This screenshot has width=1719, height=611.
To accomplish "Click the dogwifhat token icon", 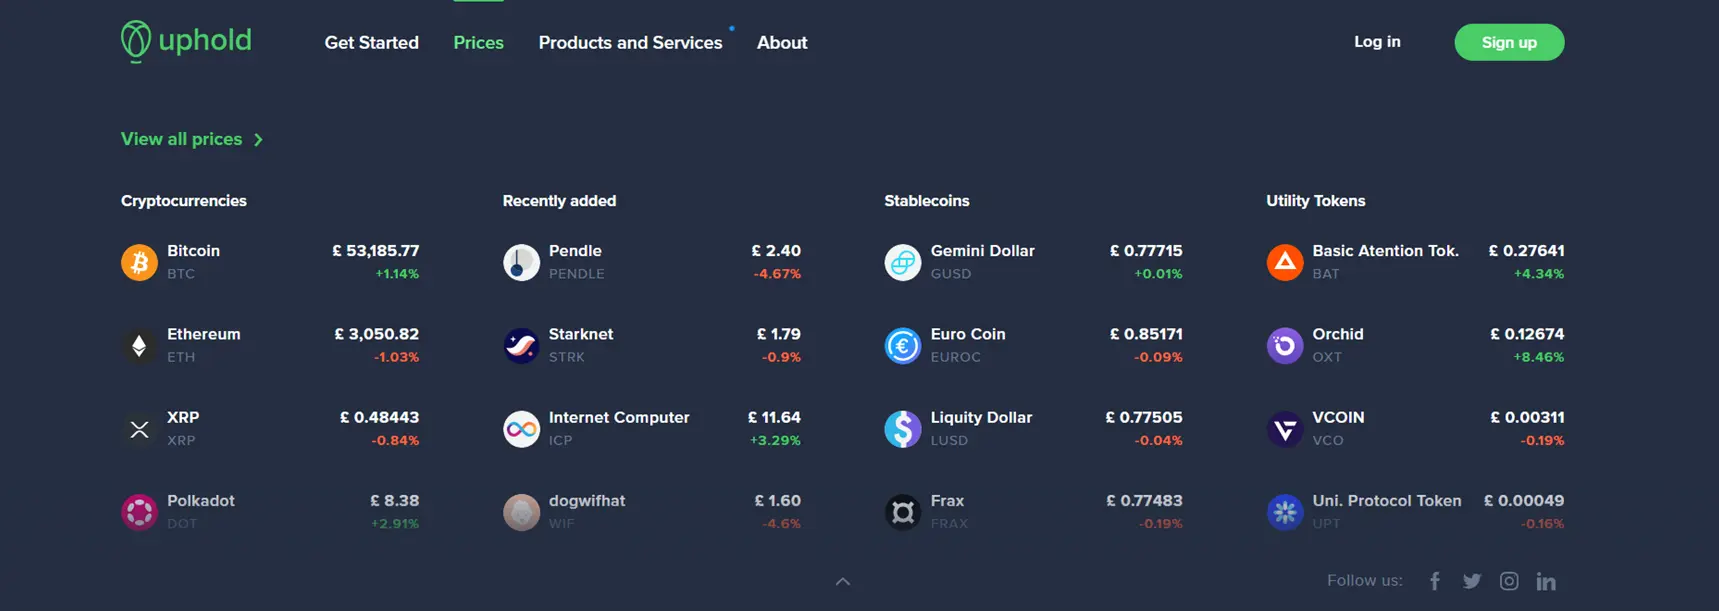I will tap(521, 512).
